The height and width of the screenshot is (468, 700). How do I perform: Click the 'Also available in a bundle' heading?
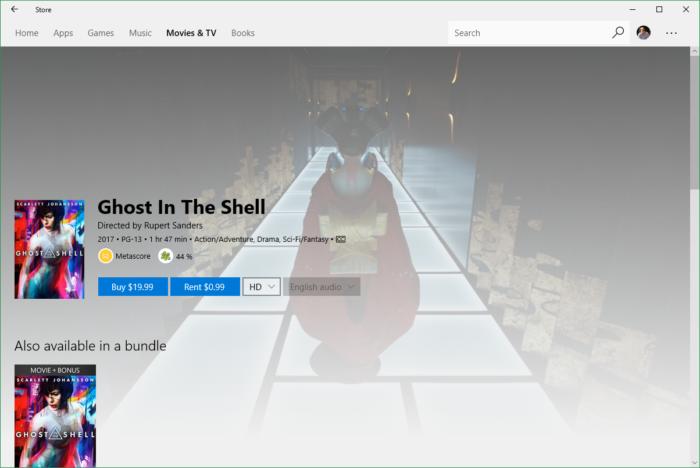(90, 346)
